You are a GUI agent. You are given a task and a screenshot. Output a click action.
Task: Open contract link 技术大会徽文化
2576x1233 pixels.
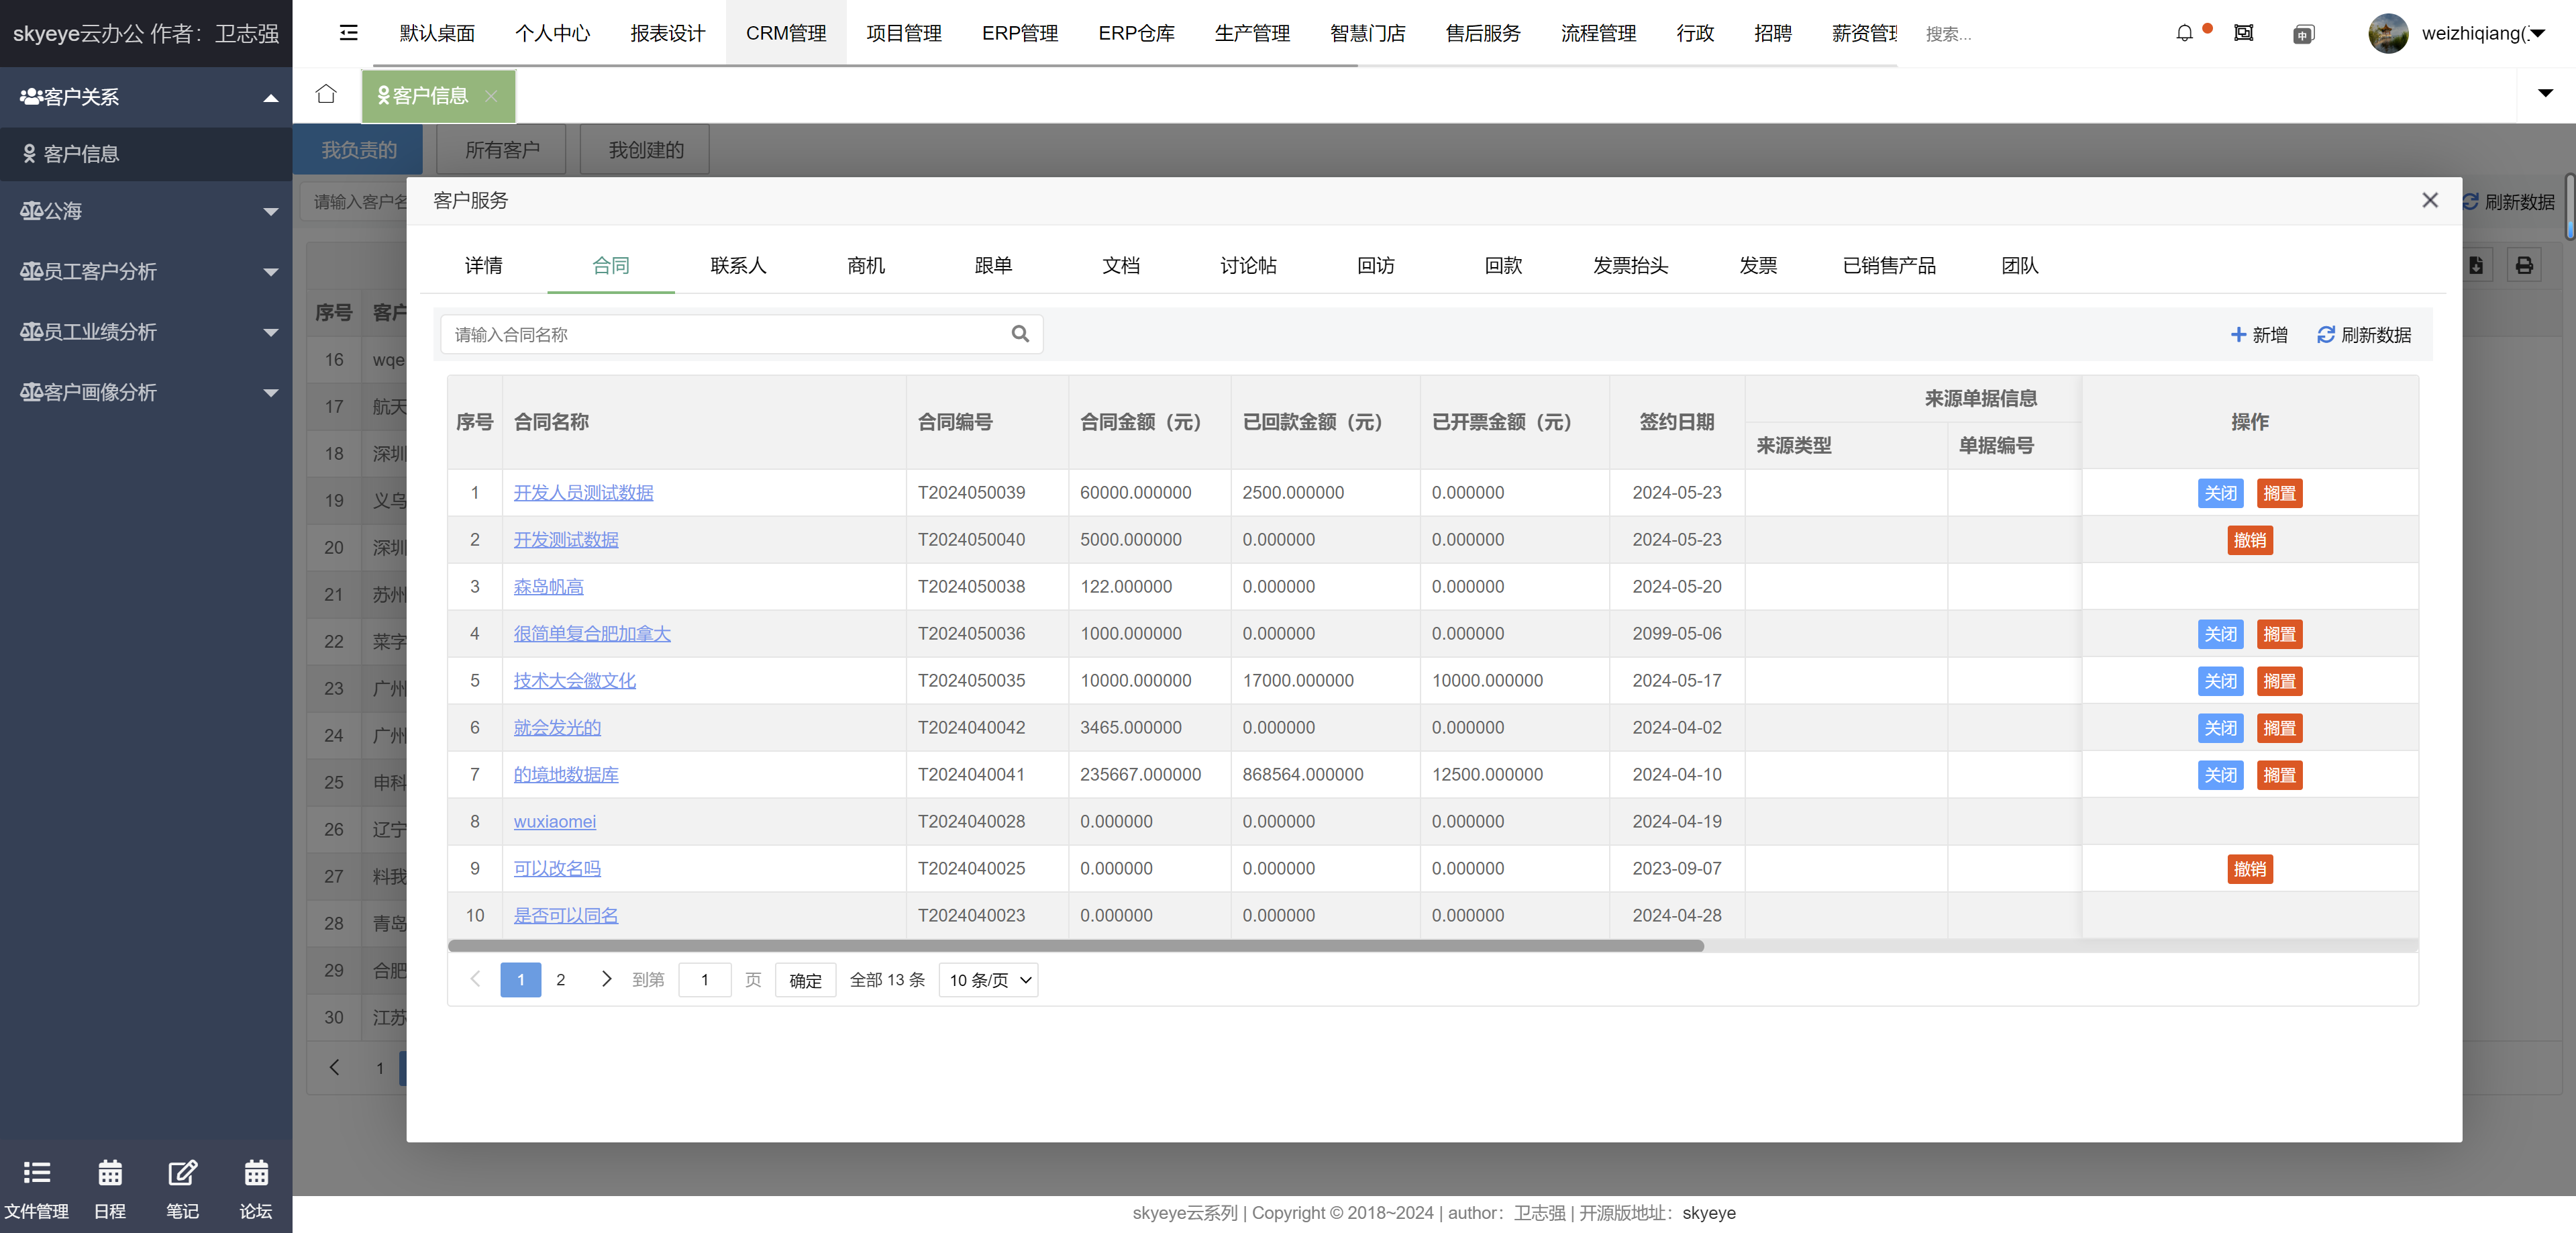coord(574,680)
